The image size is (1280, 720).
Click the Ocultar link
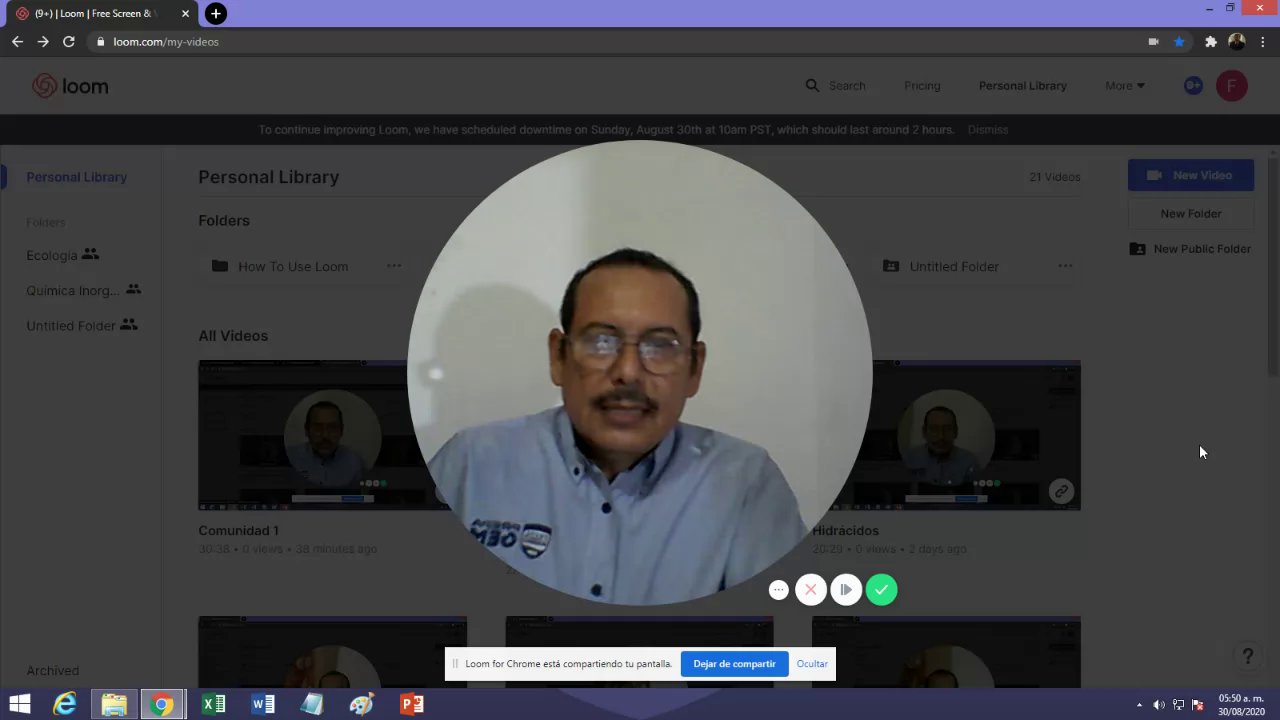pyautogui.click(x=812, y=664)
